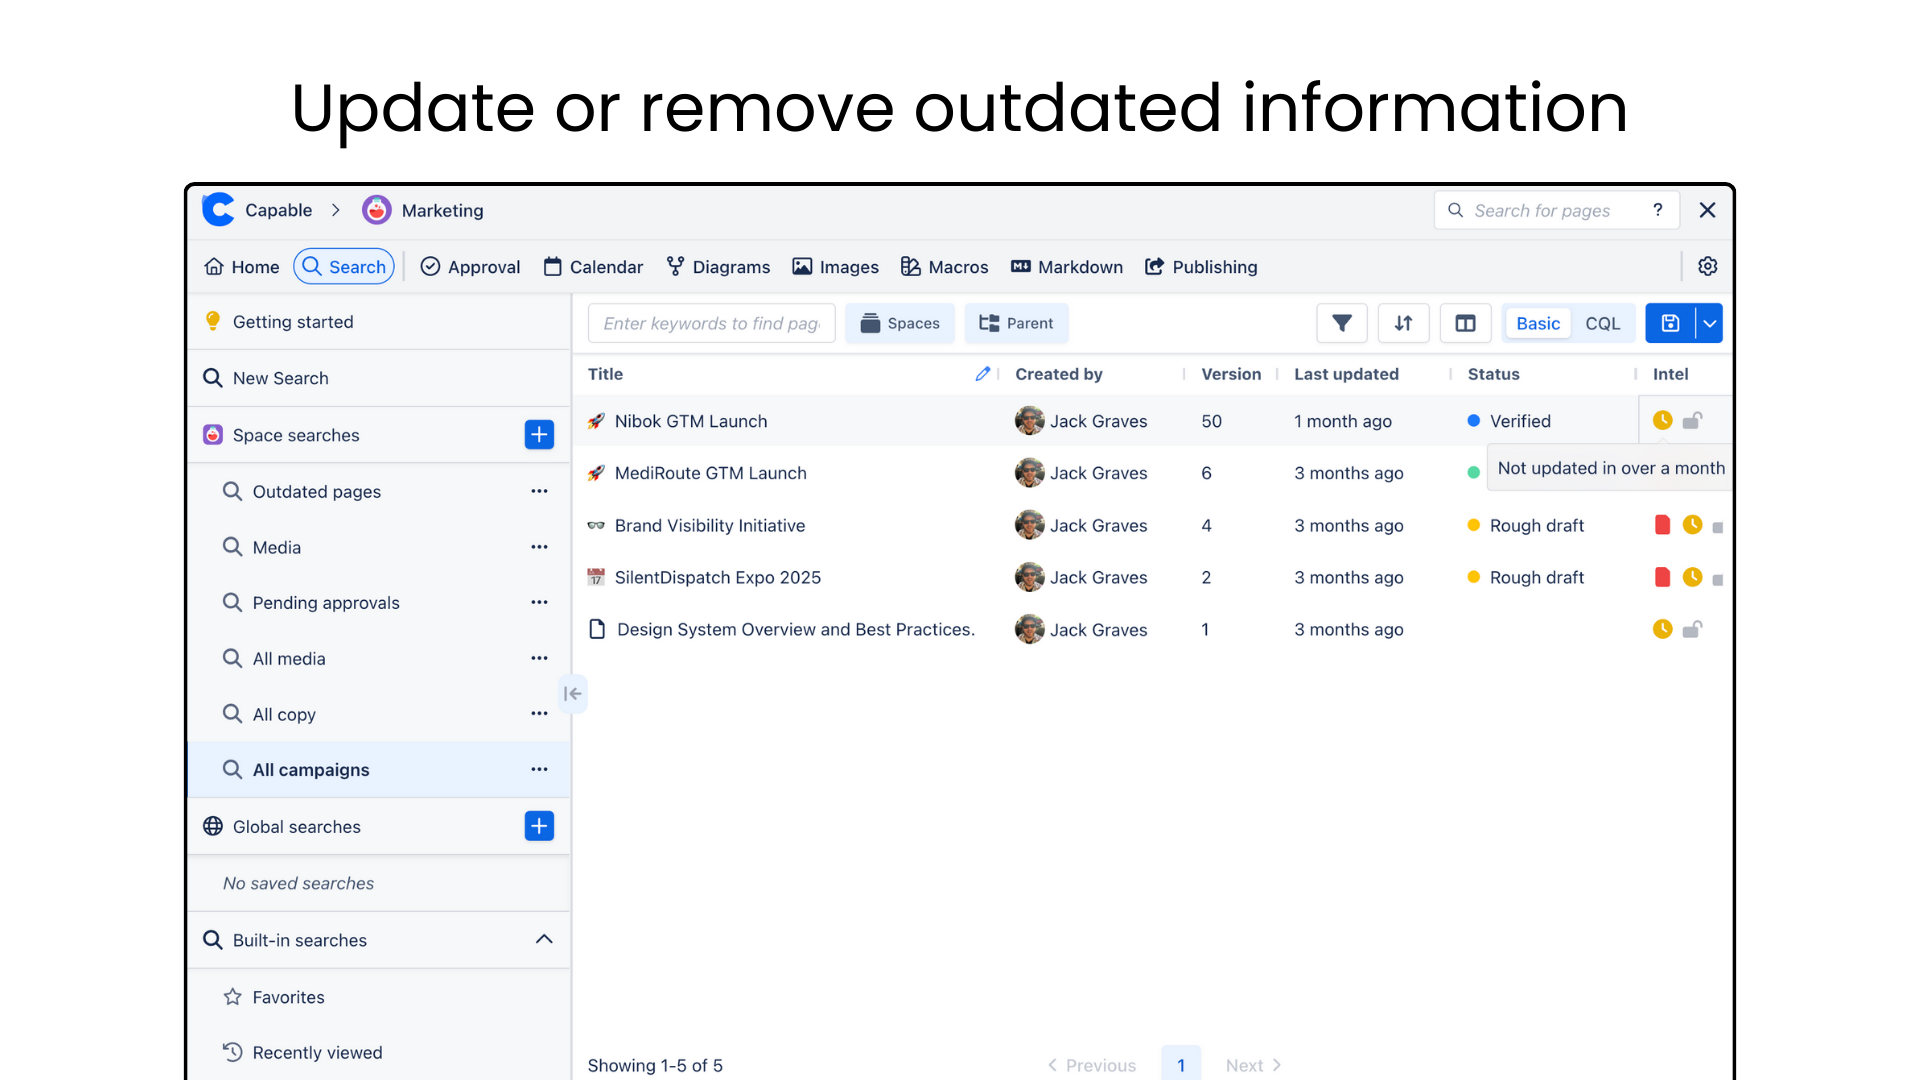Click the red Intel indicator on Brand Visibility

coord(1662,525)
